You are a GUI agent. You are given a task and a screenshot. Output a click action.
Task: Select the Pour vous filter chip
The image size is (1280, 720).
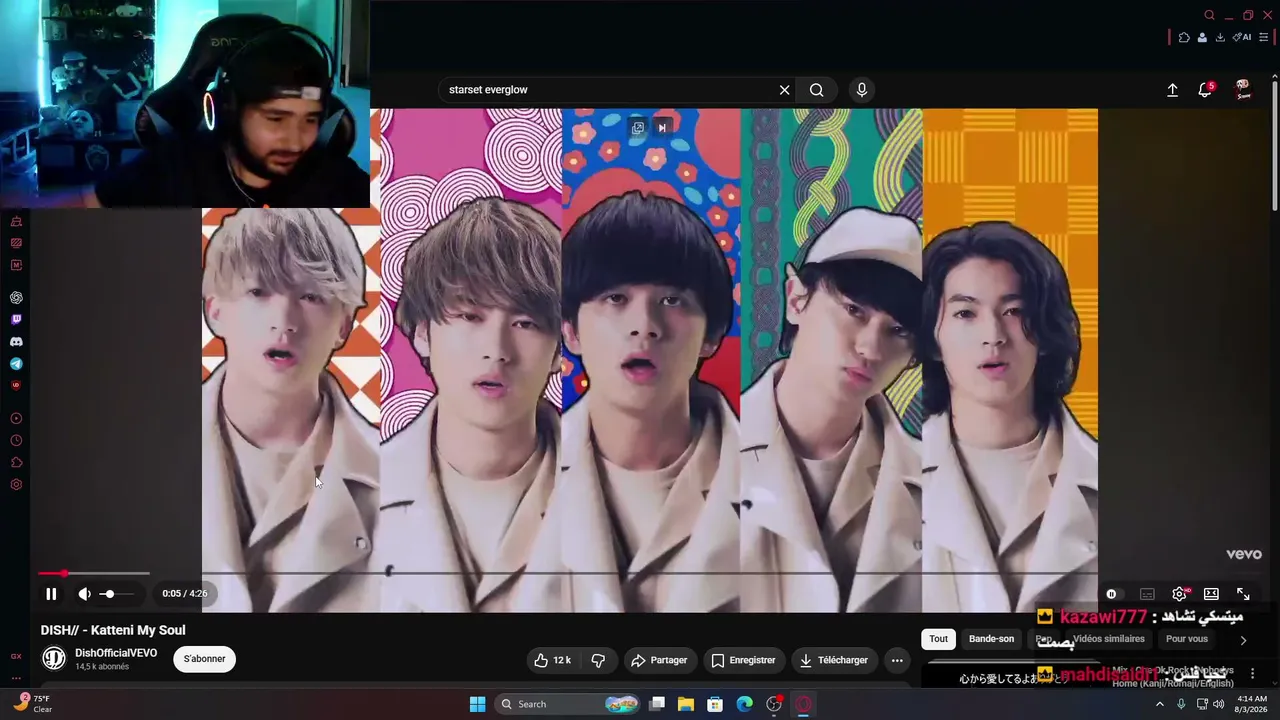1187,639
